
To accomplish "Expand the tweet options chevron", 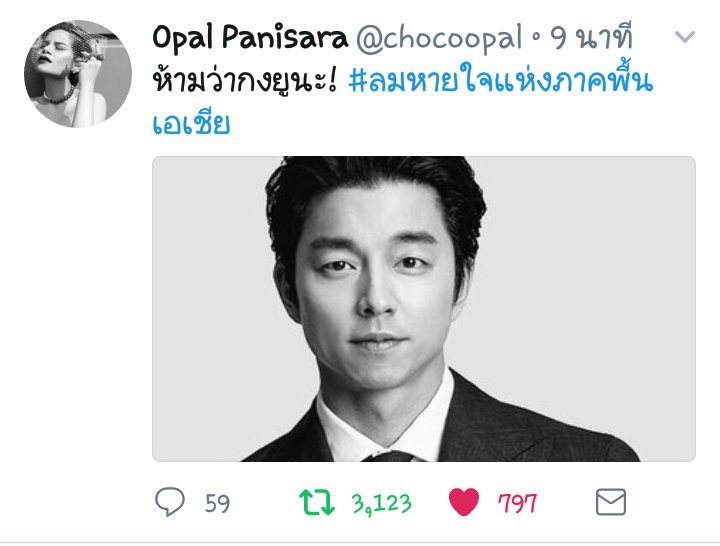I will point(685,36).
